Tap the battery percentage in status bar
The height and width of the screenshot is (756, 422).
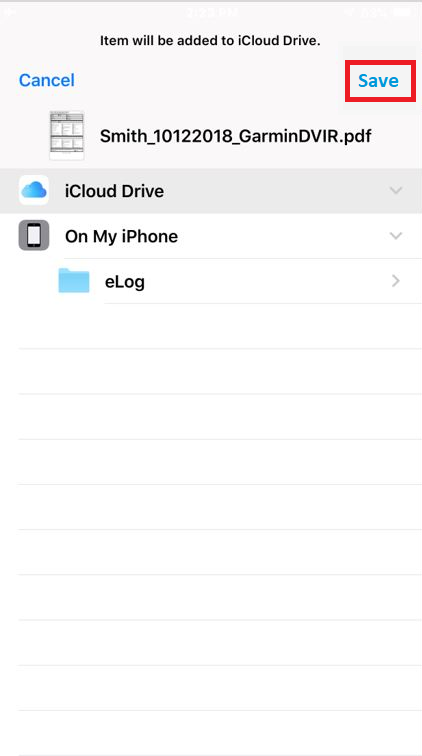tap(373, 13)
